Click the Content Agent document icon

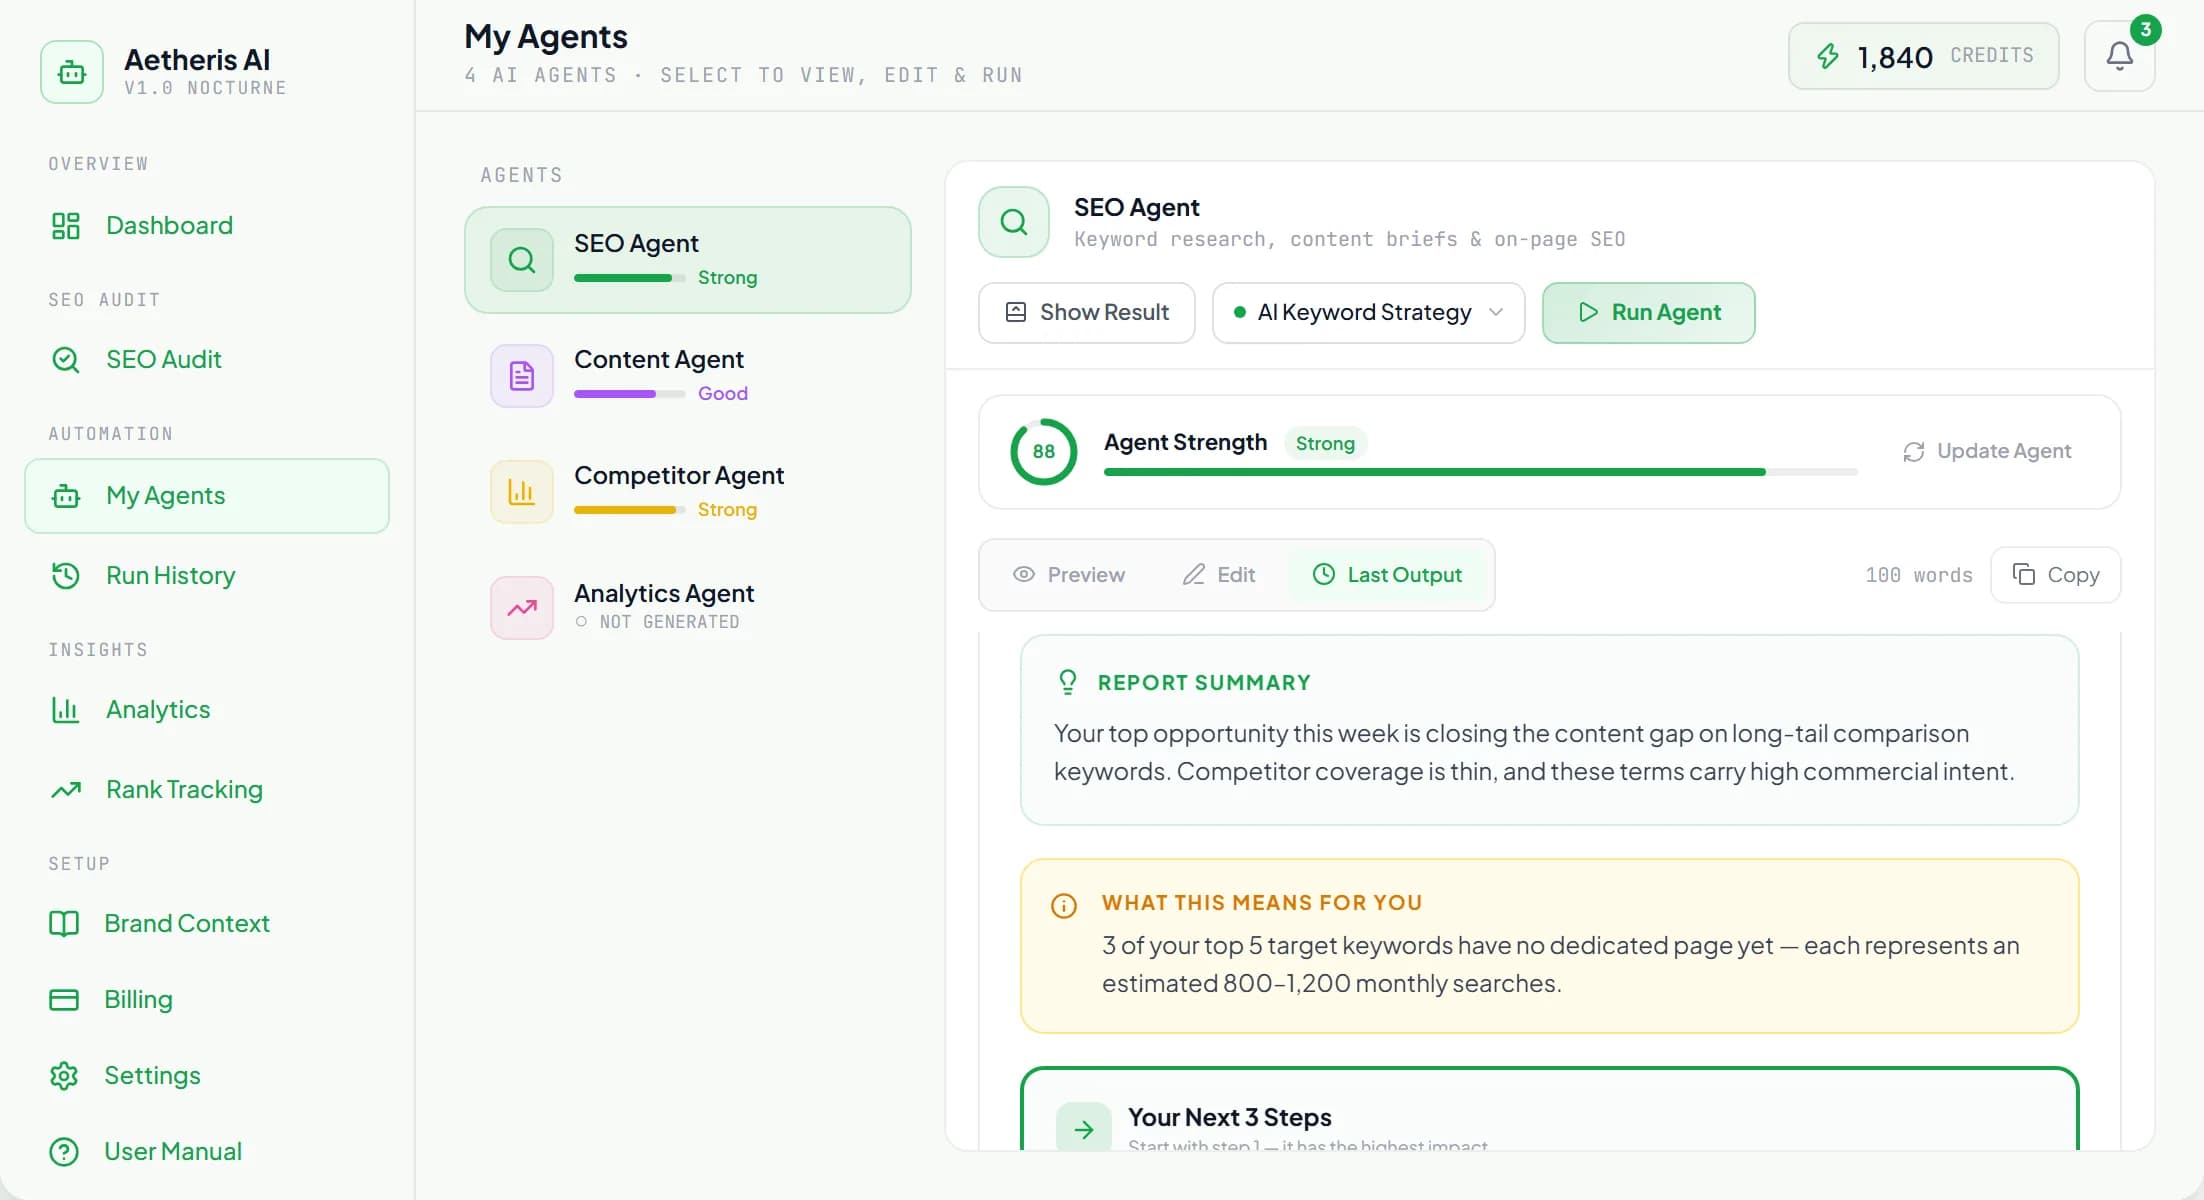(x=522, y=376)
